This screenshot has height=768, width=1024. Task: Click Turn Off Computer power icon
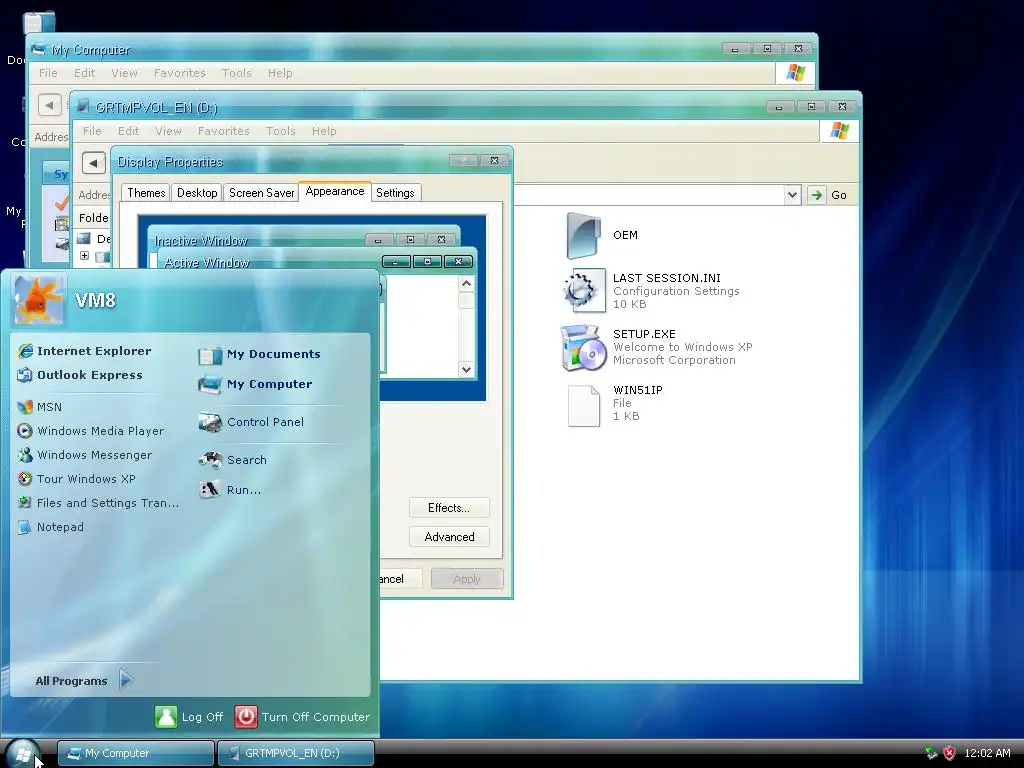[x=246, y=717]
